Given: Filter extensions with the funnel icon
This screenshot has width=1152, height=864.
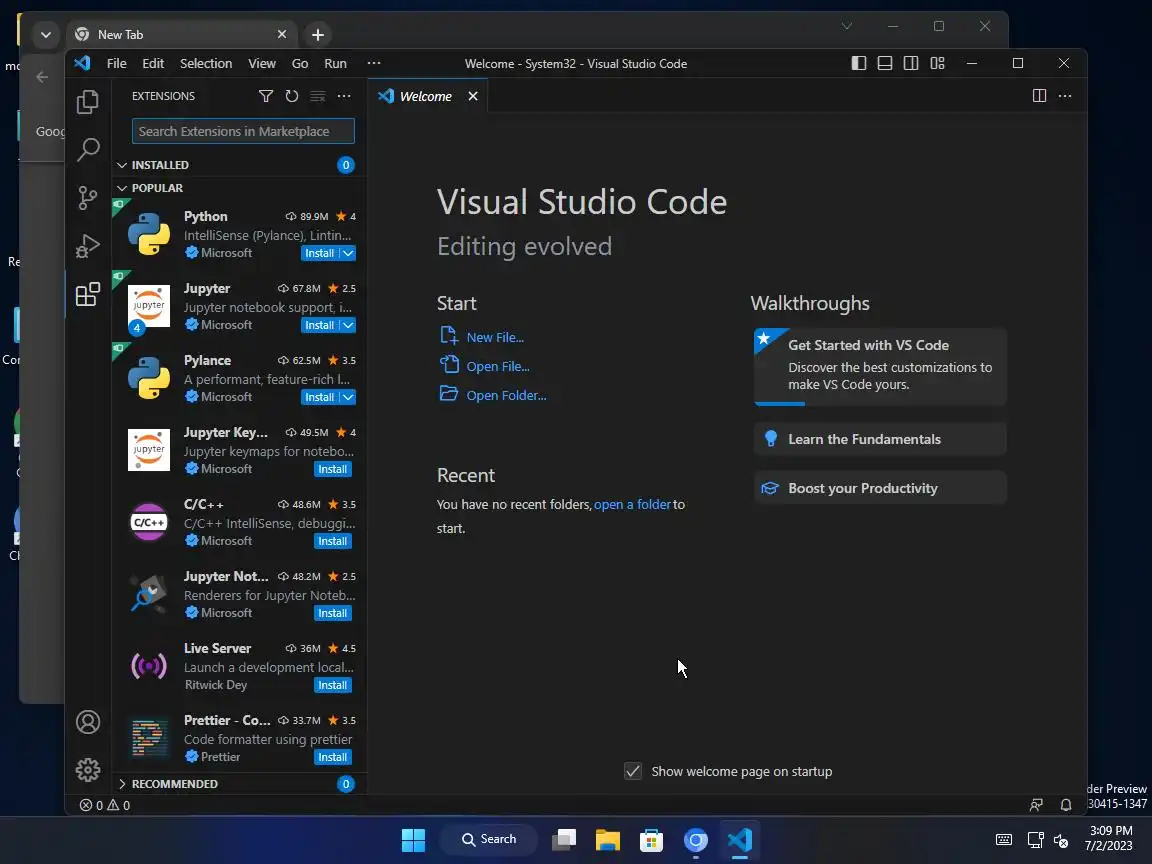Looking at the screenshot, I should [x=266, y=96].
